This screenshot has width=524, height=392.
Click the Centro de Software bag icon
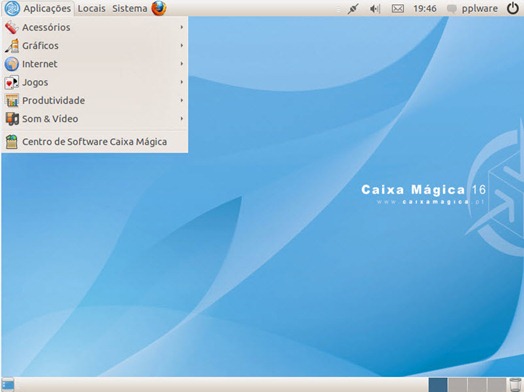pyautogui.click(x=12, y=142)
